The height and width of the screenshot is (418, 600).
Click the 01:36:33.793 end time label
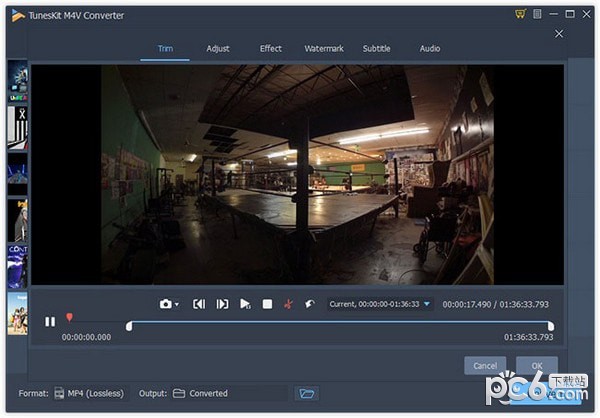(528, 337)
